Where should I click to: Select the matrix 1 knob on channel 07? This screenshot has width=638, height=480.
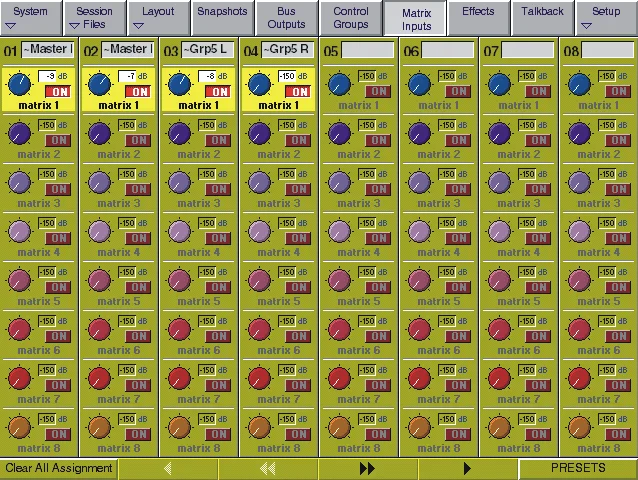[499, 85]
